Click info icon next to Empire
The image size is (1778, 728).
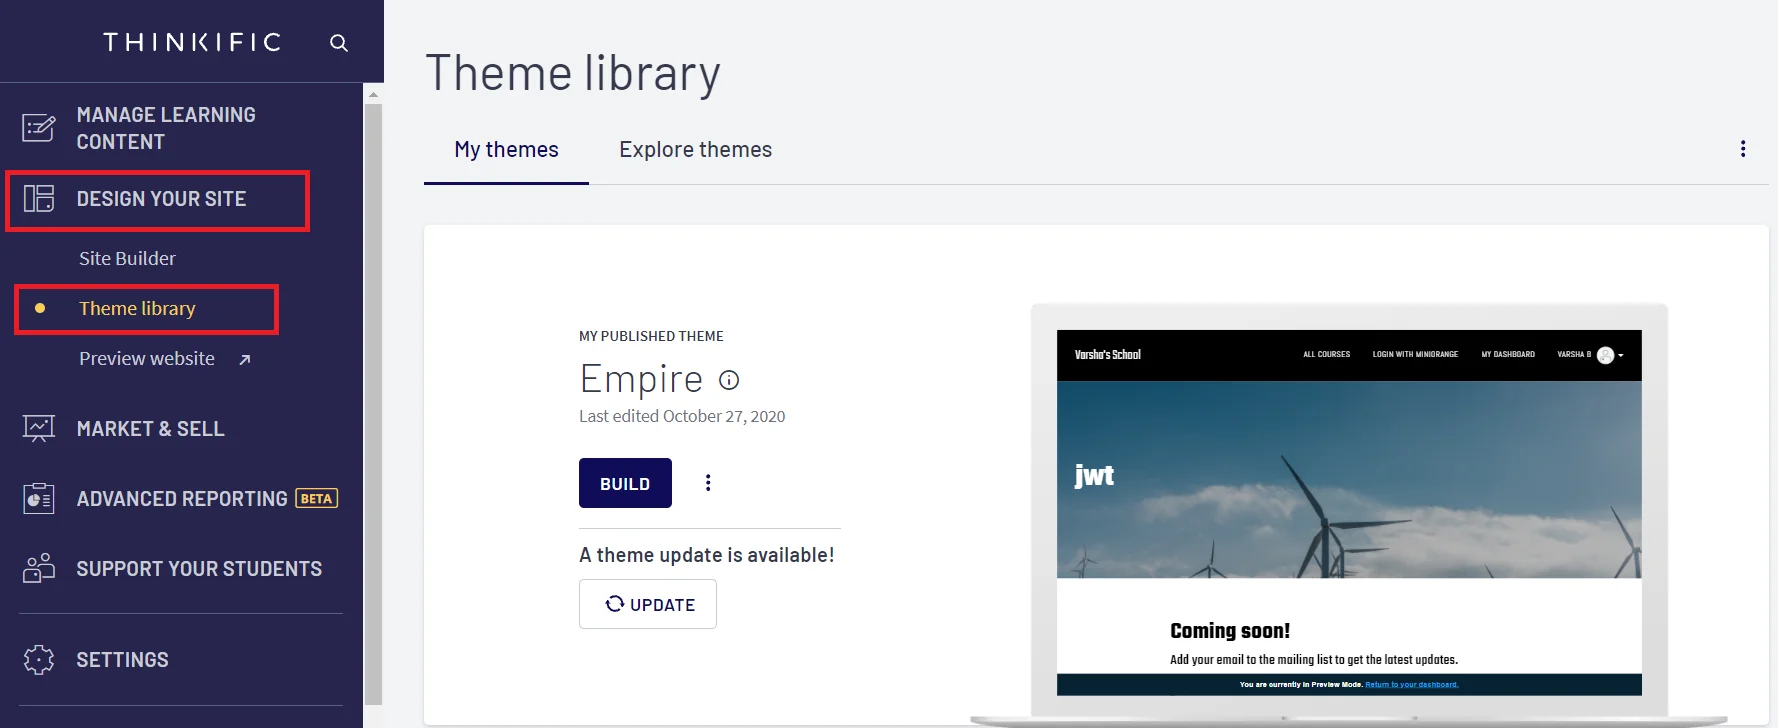coord(729,380)
